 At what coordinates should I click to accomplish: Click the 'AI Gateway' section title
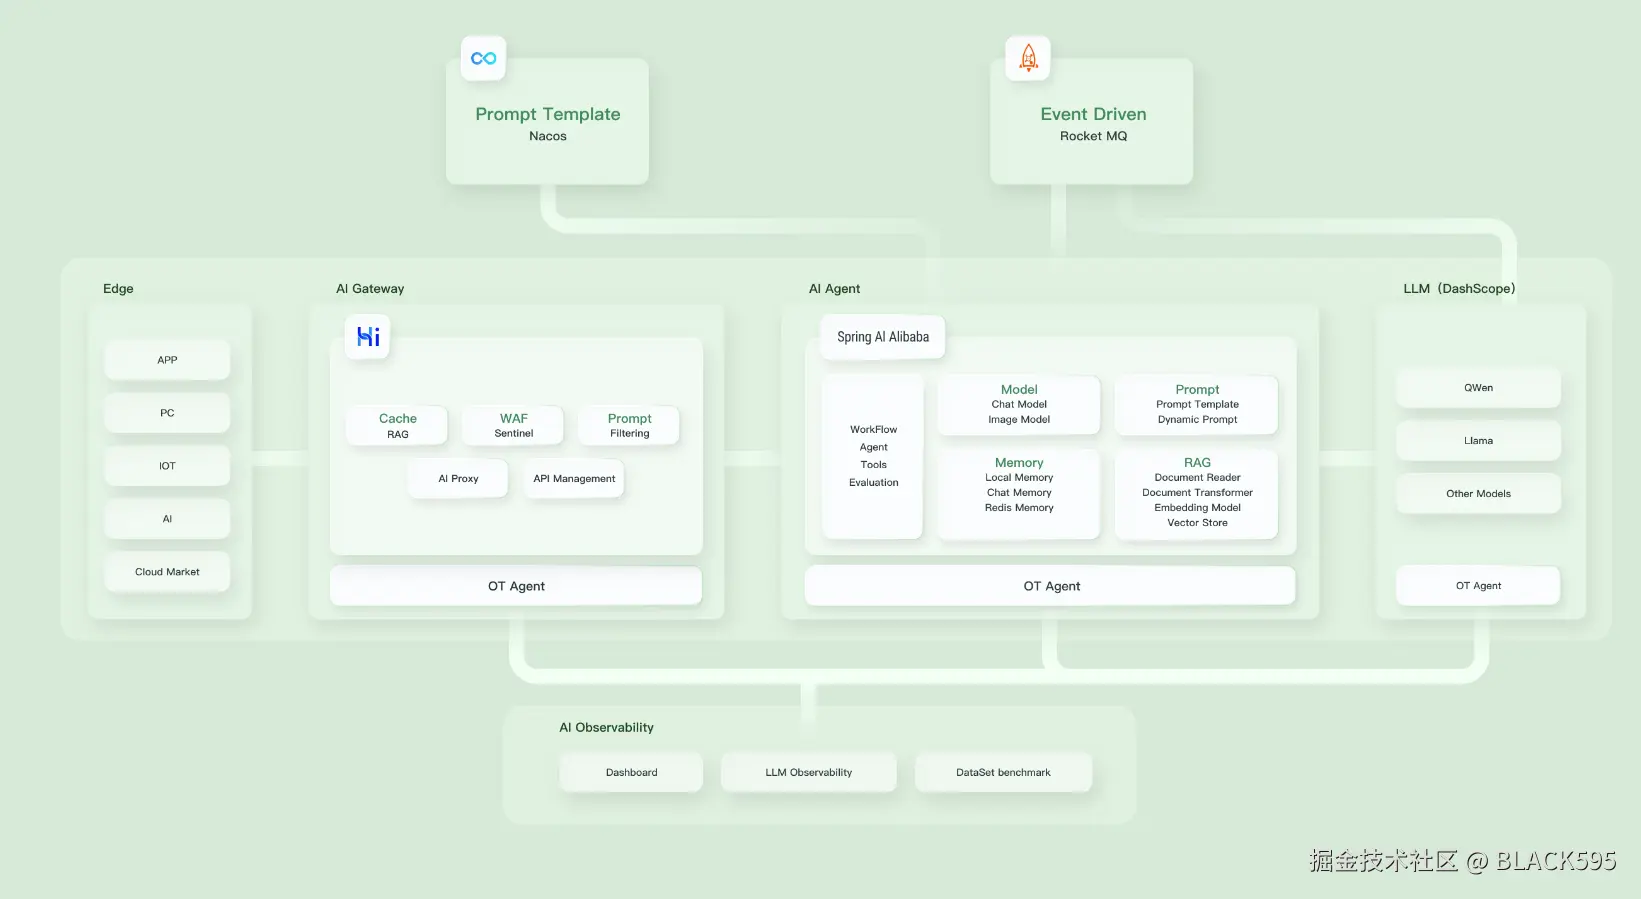(370, 289)
